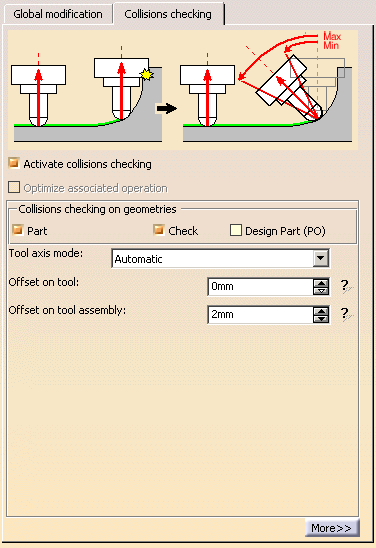Uncheck the Part geometry checkbox

pos(17,230)
